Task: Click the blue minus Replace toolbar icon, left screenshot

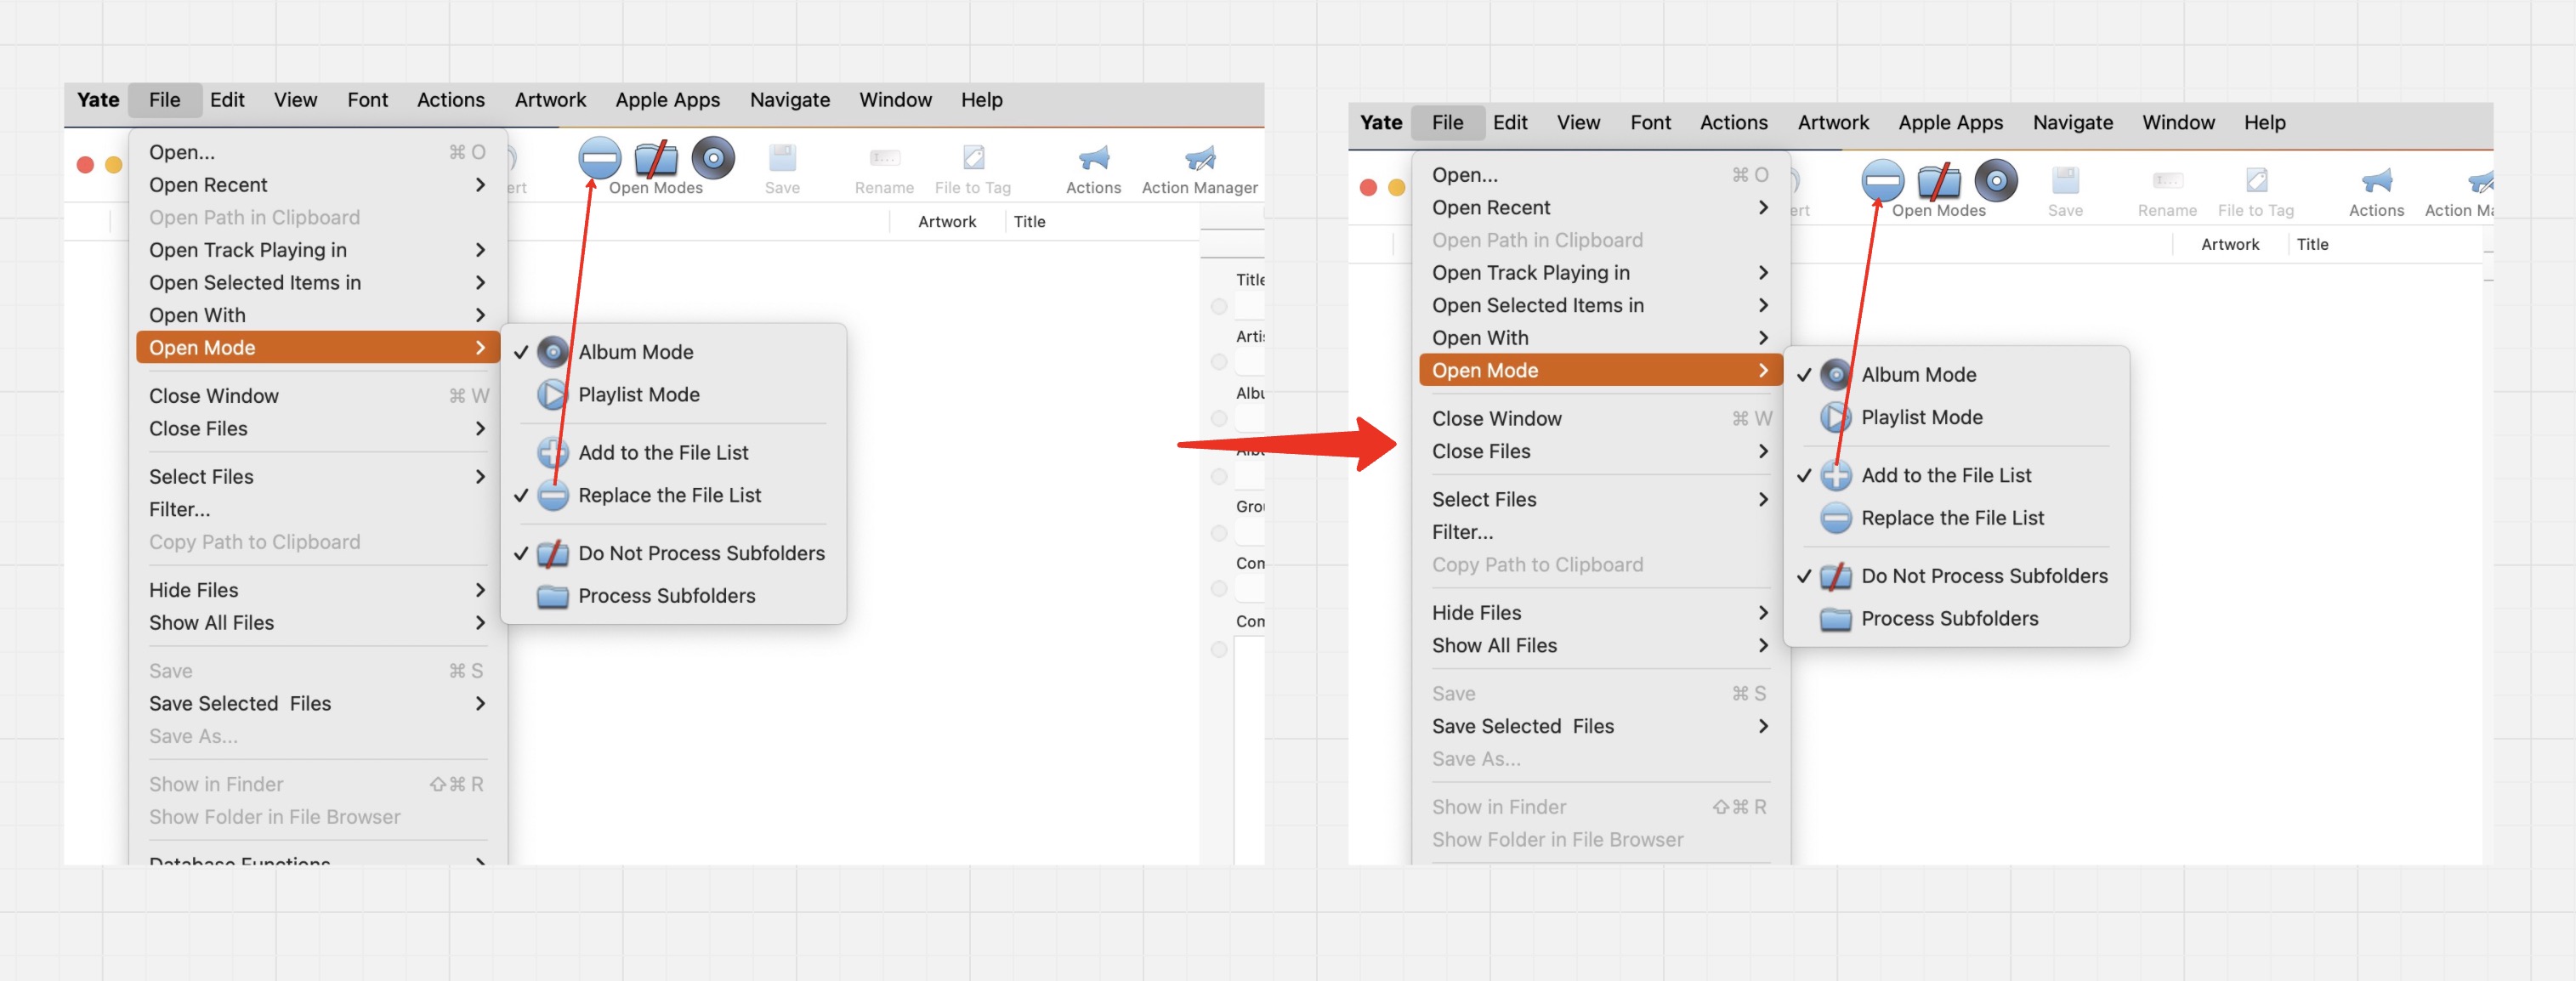Action: tap(599, 158)
